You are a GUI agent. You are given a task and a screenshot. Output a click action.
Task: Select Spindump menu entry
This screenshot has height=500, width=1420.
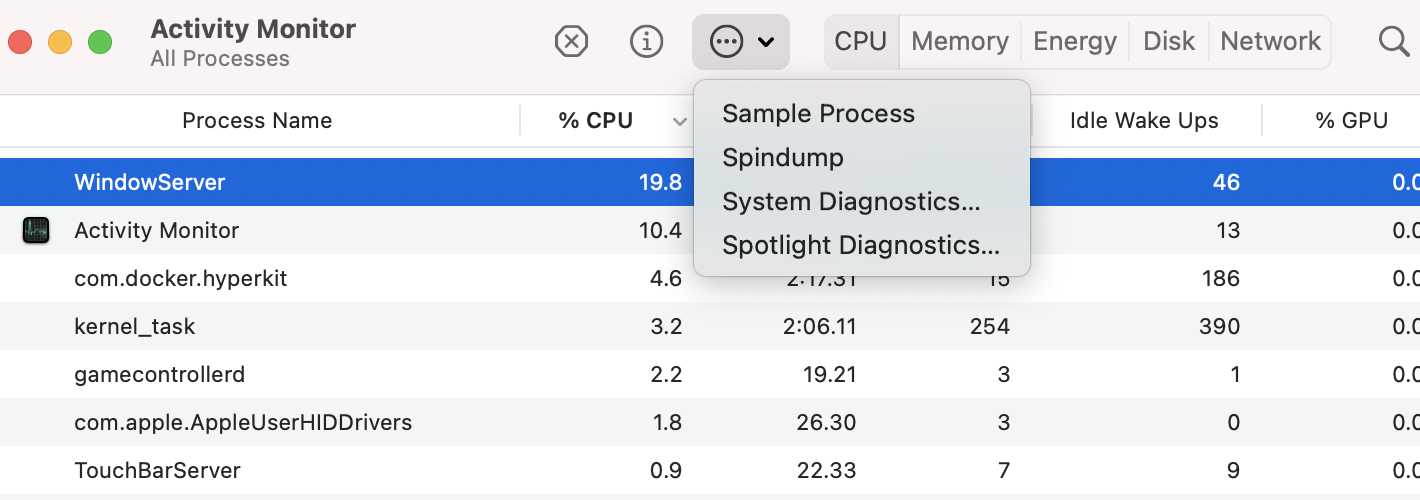pyautogui.click(x=783, y=158)
